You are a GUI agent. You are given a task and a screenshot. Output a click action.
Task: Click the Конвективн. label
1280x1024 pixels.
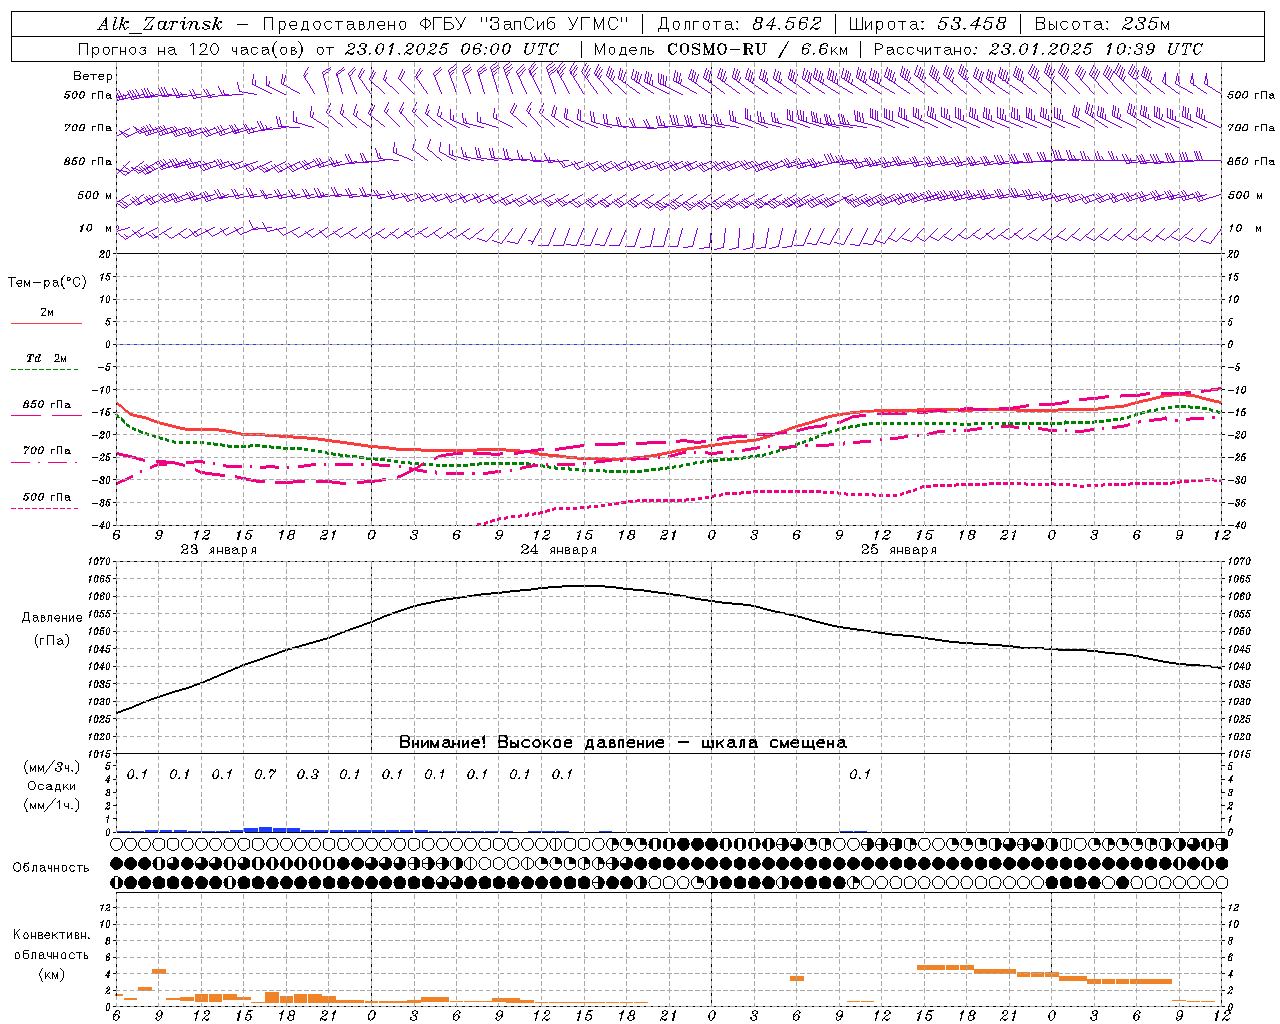pyautogui.click(x=51, y=935)
